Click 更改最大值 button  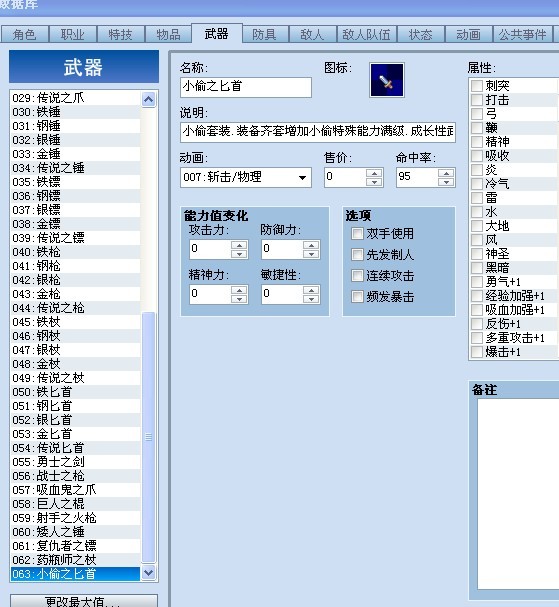[x=84, y=601]
